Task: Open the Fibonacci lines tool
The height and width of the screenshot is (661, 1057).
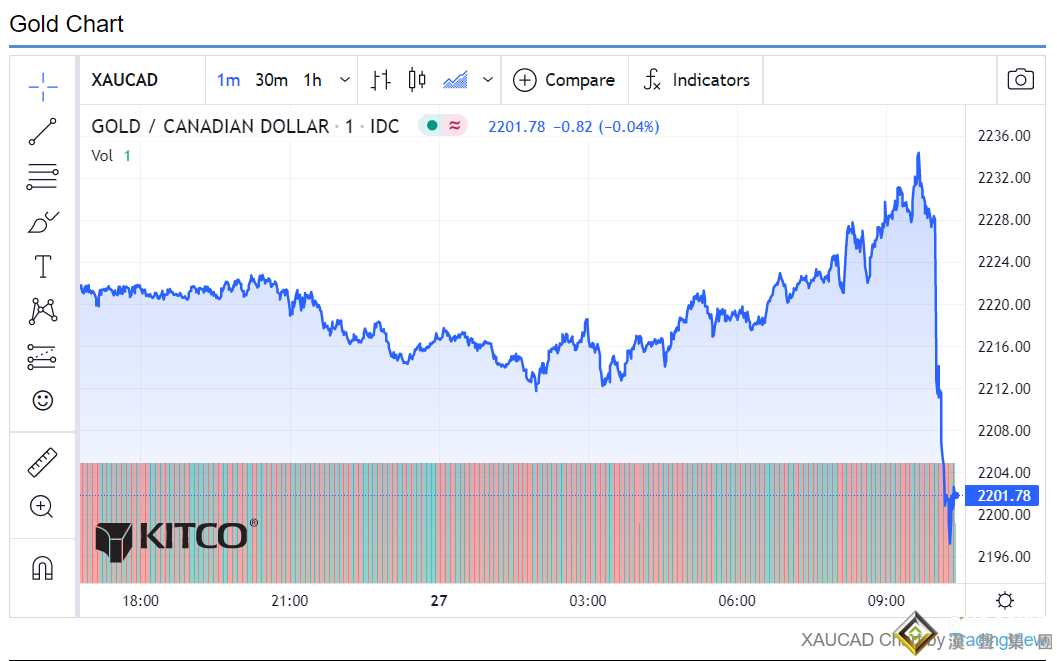Action: (x=43, y=177)
